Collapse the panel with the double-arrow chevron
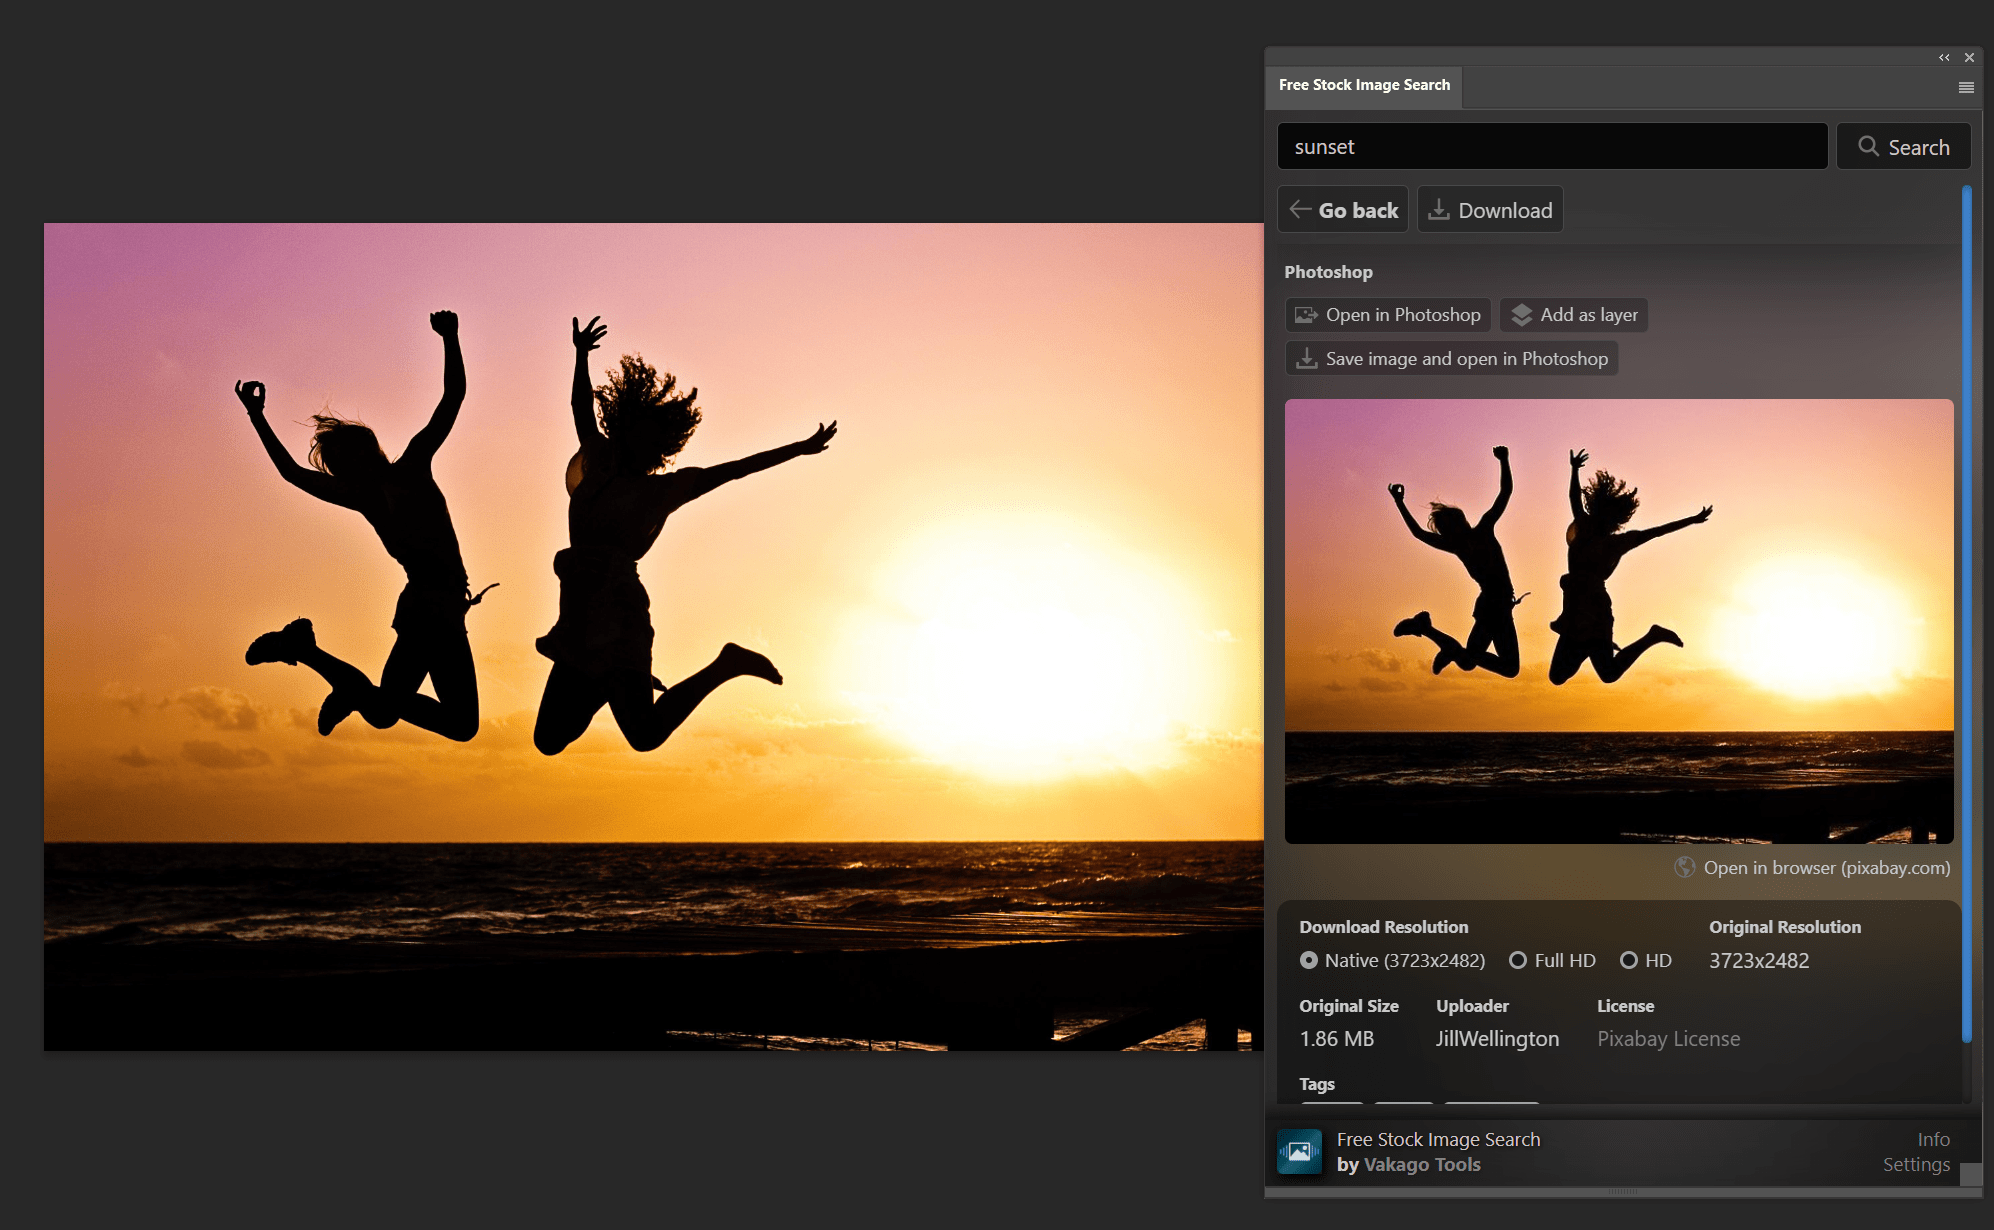1994x1230 pixels. coord(1943,57)
